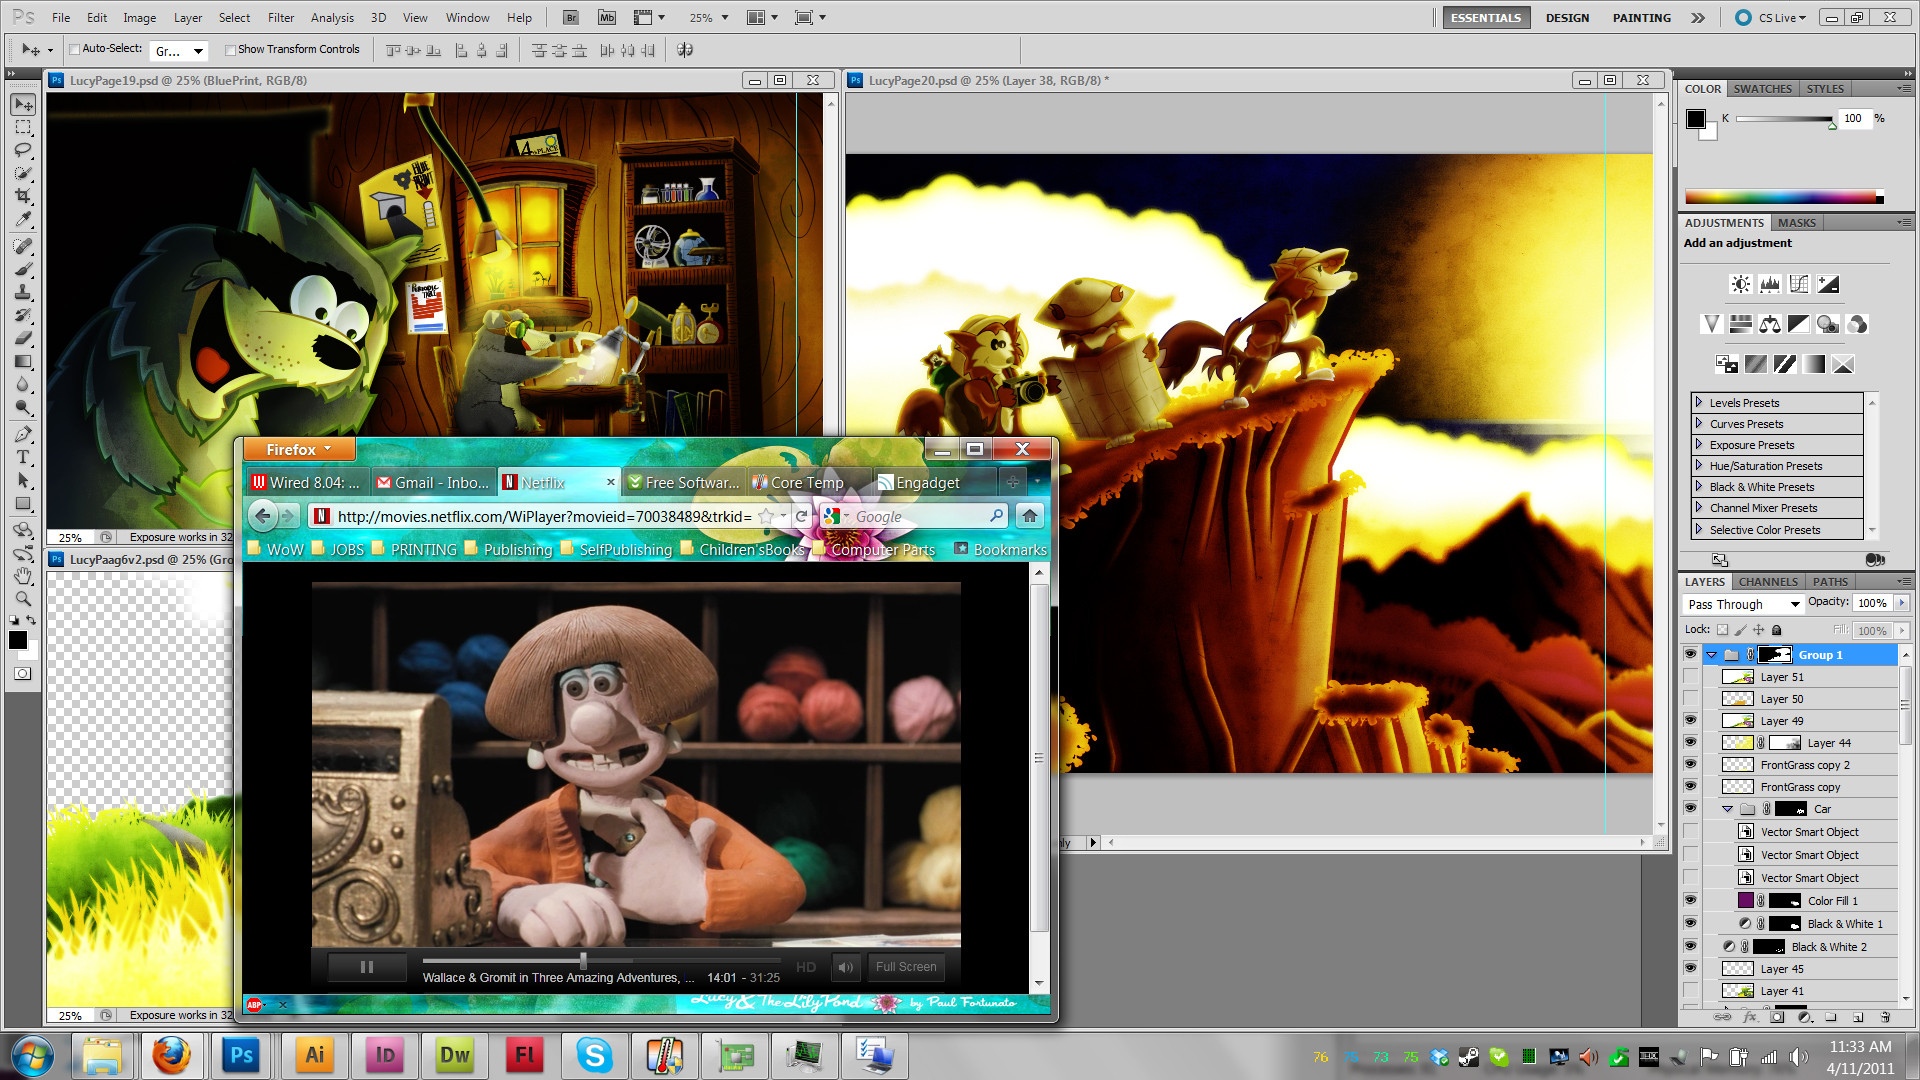
Task: Hide the Black & White 2 layer
Action: tap(1690, 946)
